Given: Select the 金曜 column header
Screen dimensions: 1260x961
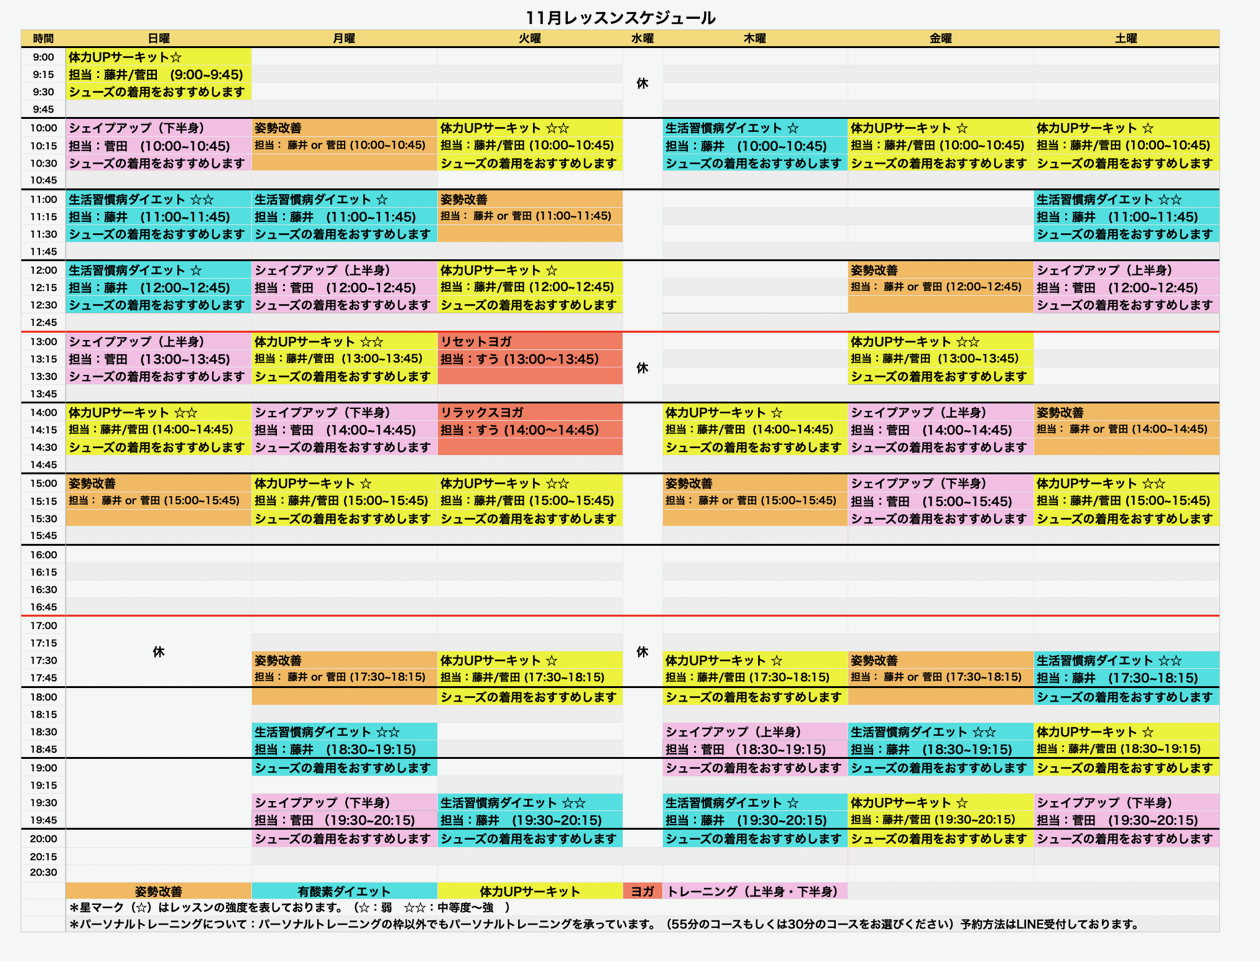Looking at the screenshot, I should tap(940, 38).
